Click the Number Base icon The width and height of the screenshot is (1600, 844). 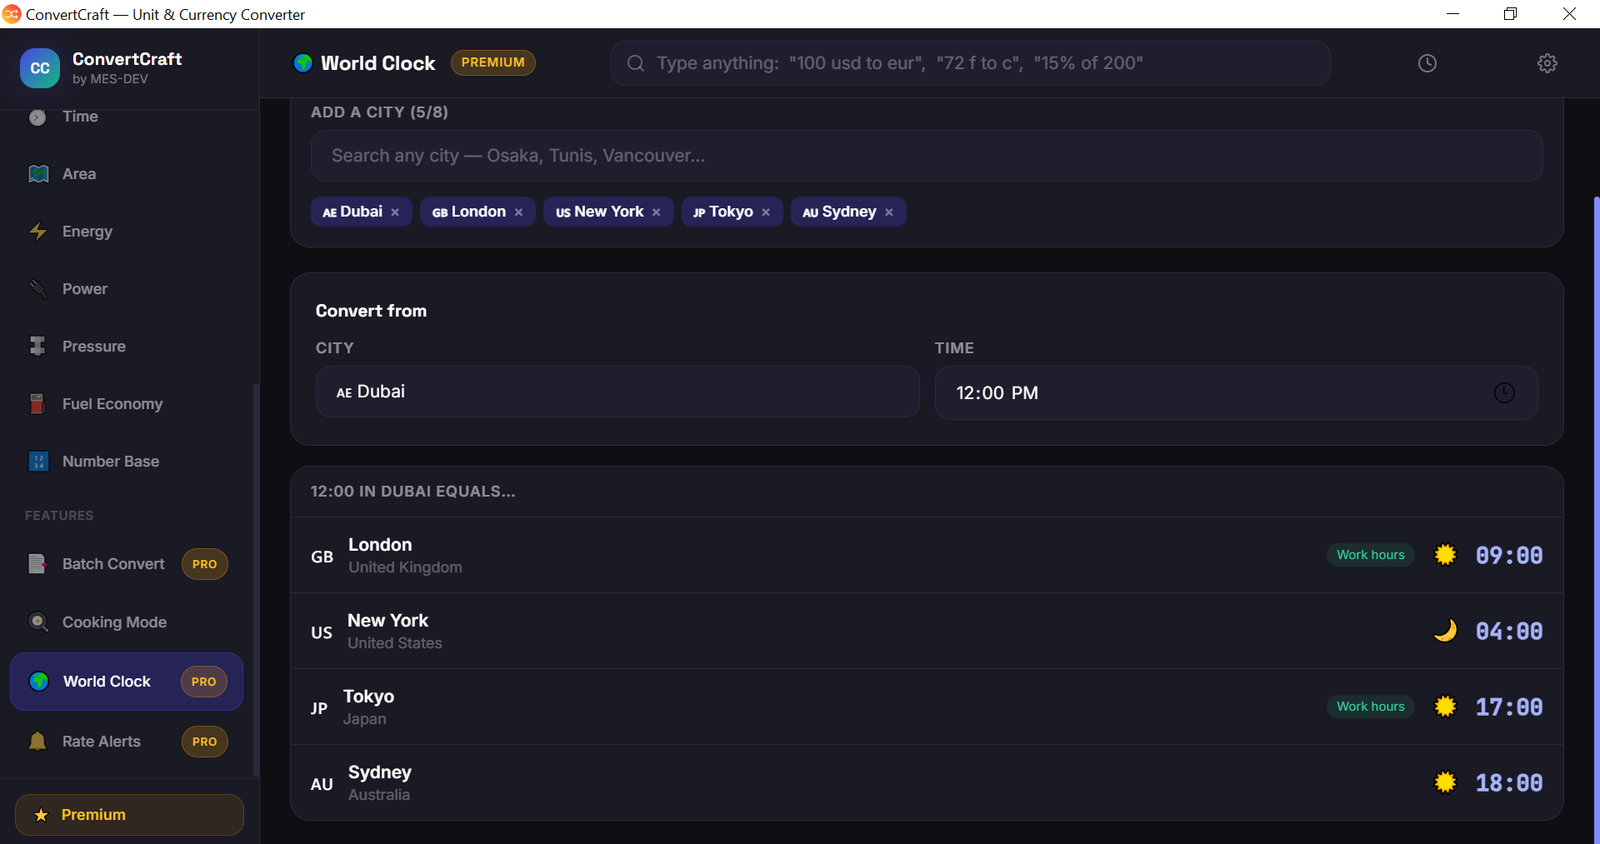(38, 461)
